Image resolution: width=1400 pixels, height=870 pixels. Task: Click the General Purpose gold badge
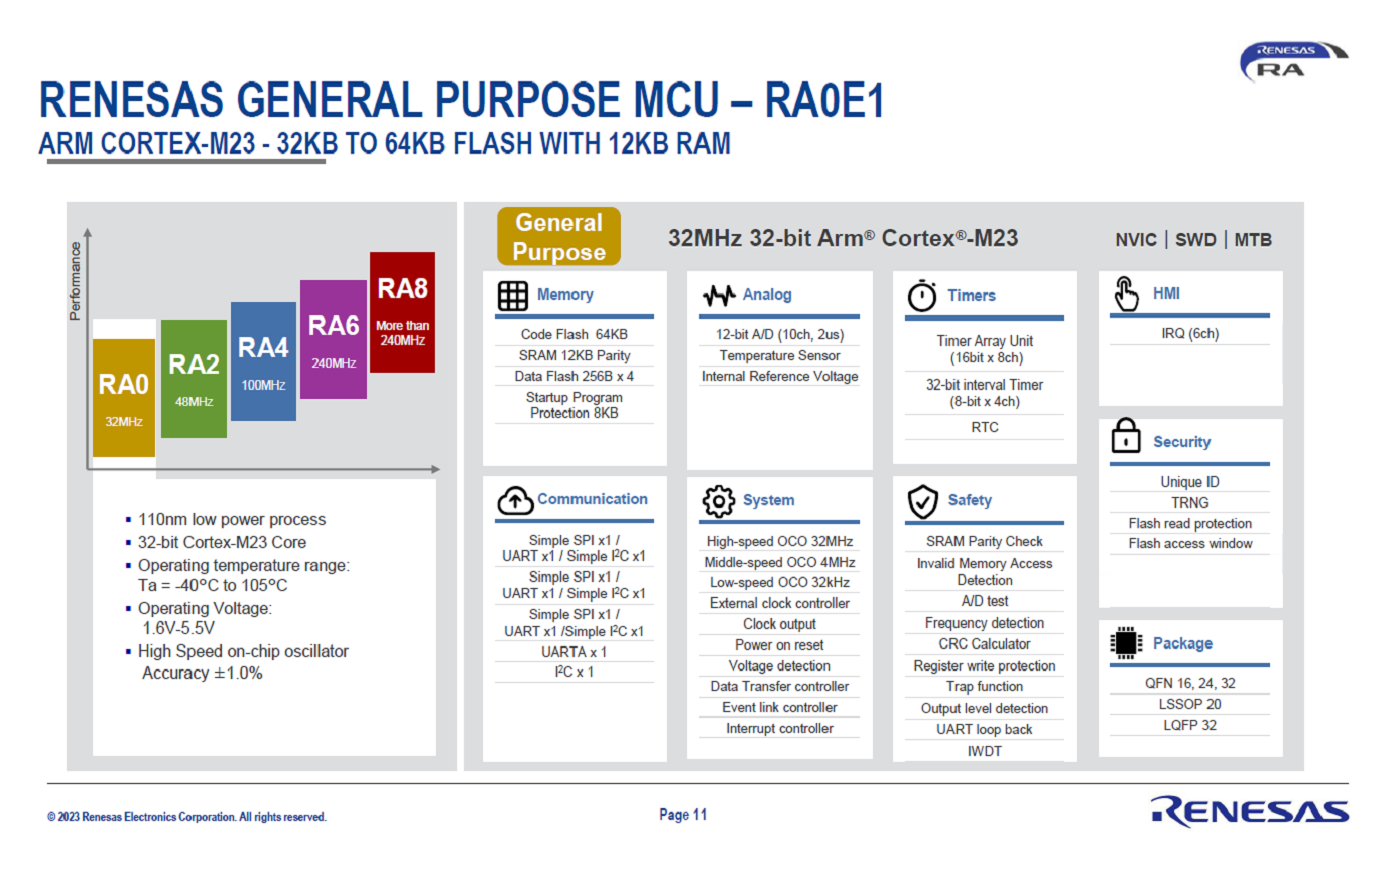pyautogui.click(x=559, y=237)
